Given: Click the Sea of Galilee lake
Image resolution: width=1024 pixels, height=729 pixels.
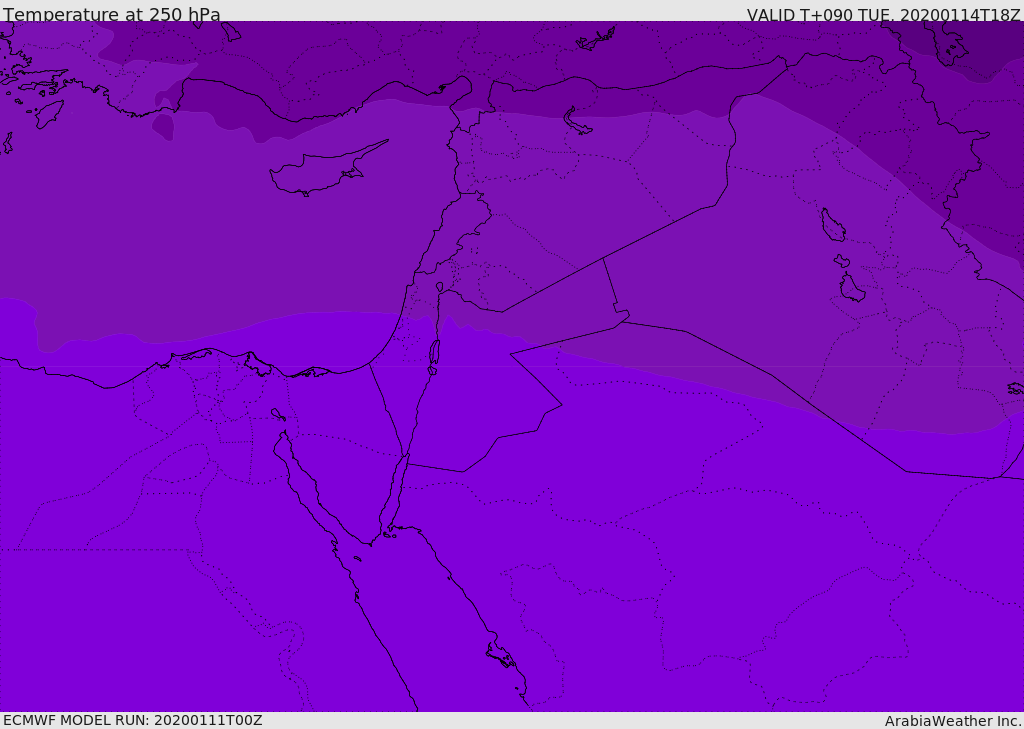Looking at the screenshot, I should [x=439, y=288].
